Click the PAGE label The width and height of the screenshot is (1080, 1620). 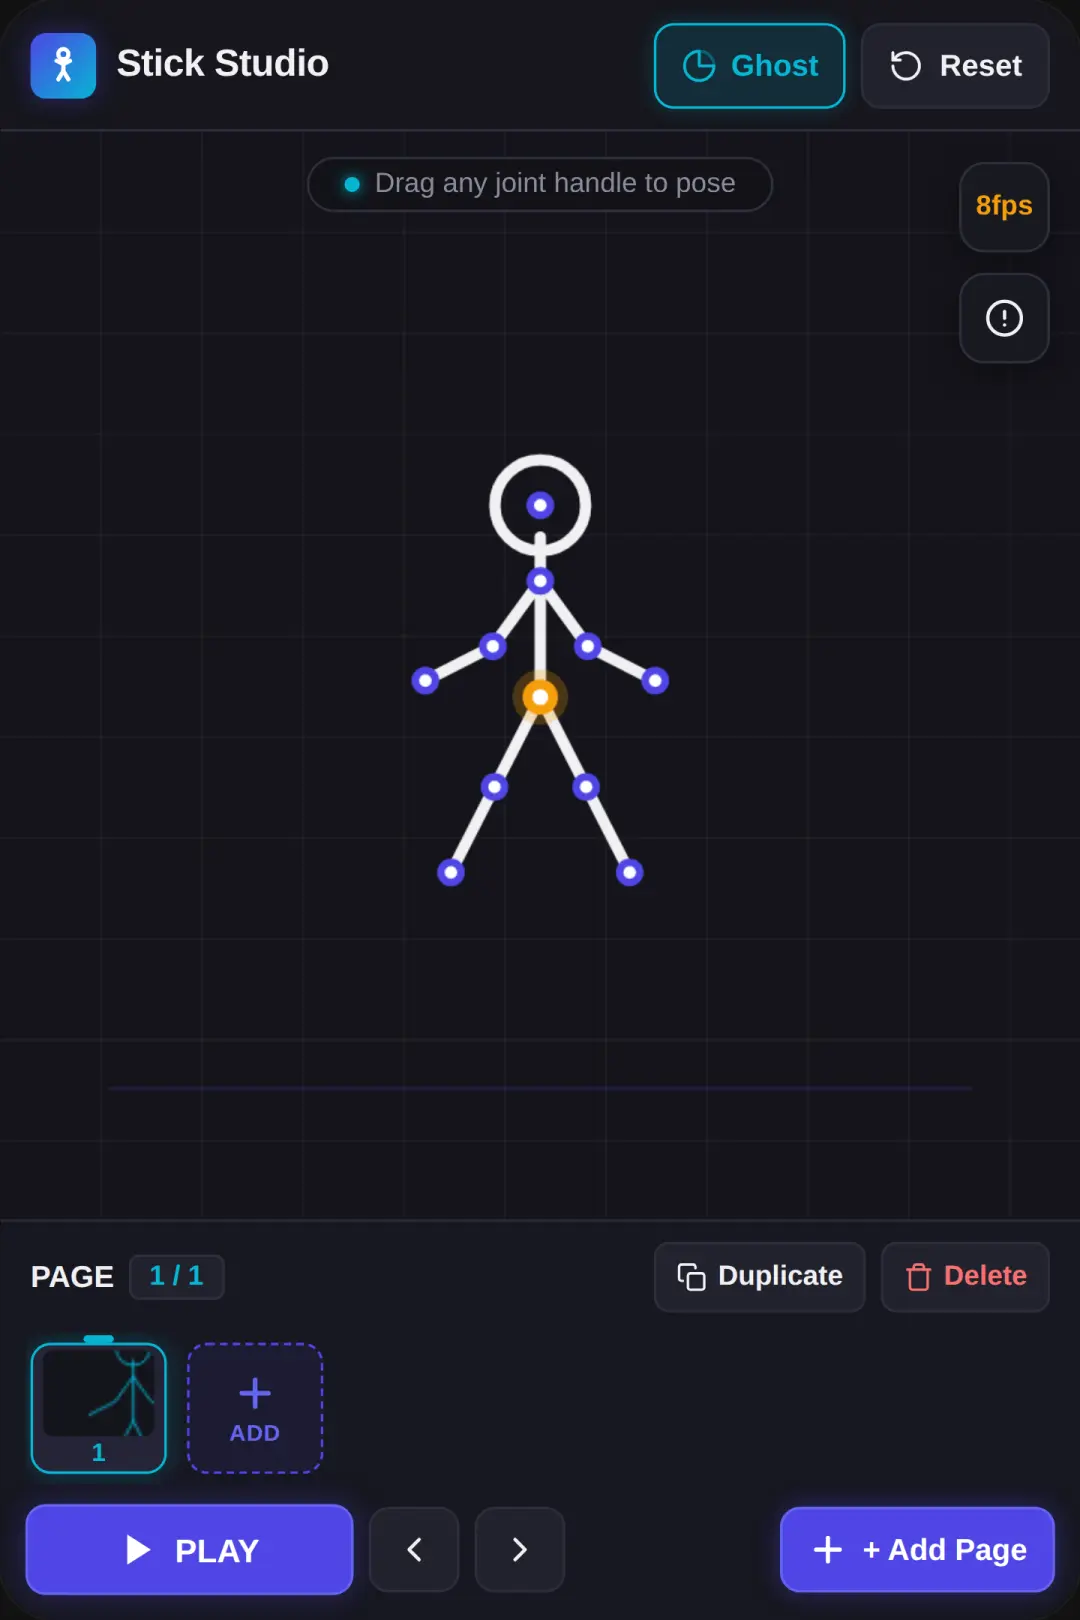72,1277
